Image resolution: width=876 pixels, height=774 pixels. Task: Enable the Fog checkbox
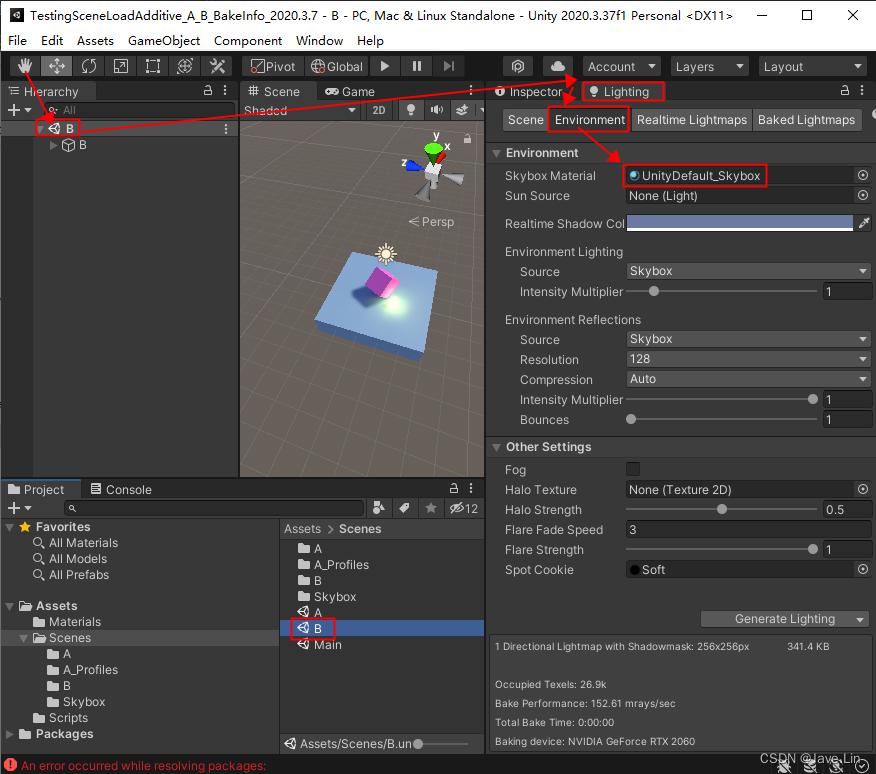(x=635, y=468)
